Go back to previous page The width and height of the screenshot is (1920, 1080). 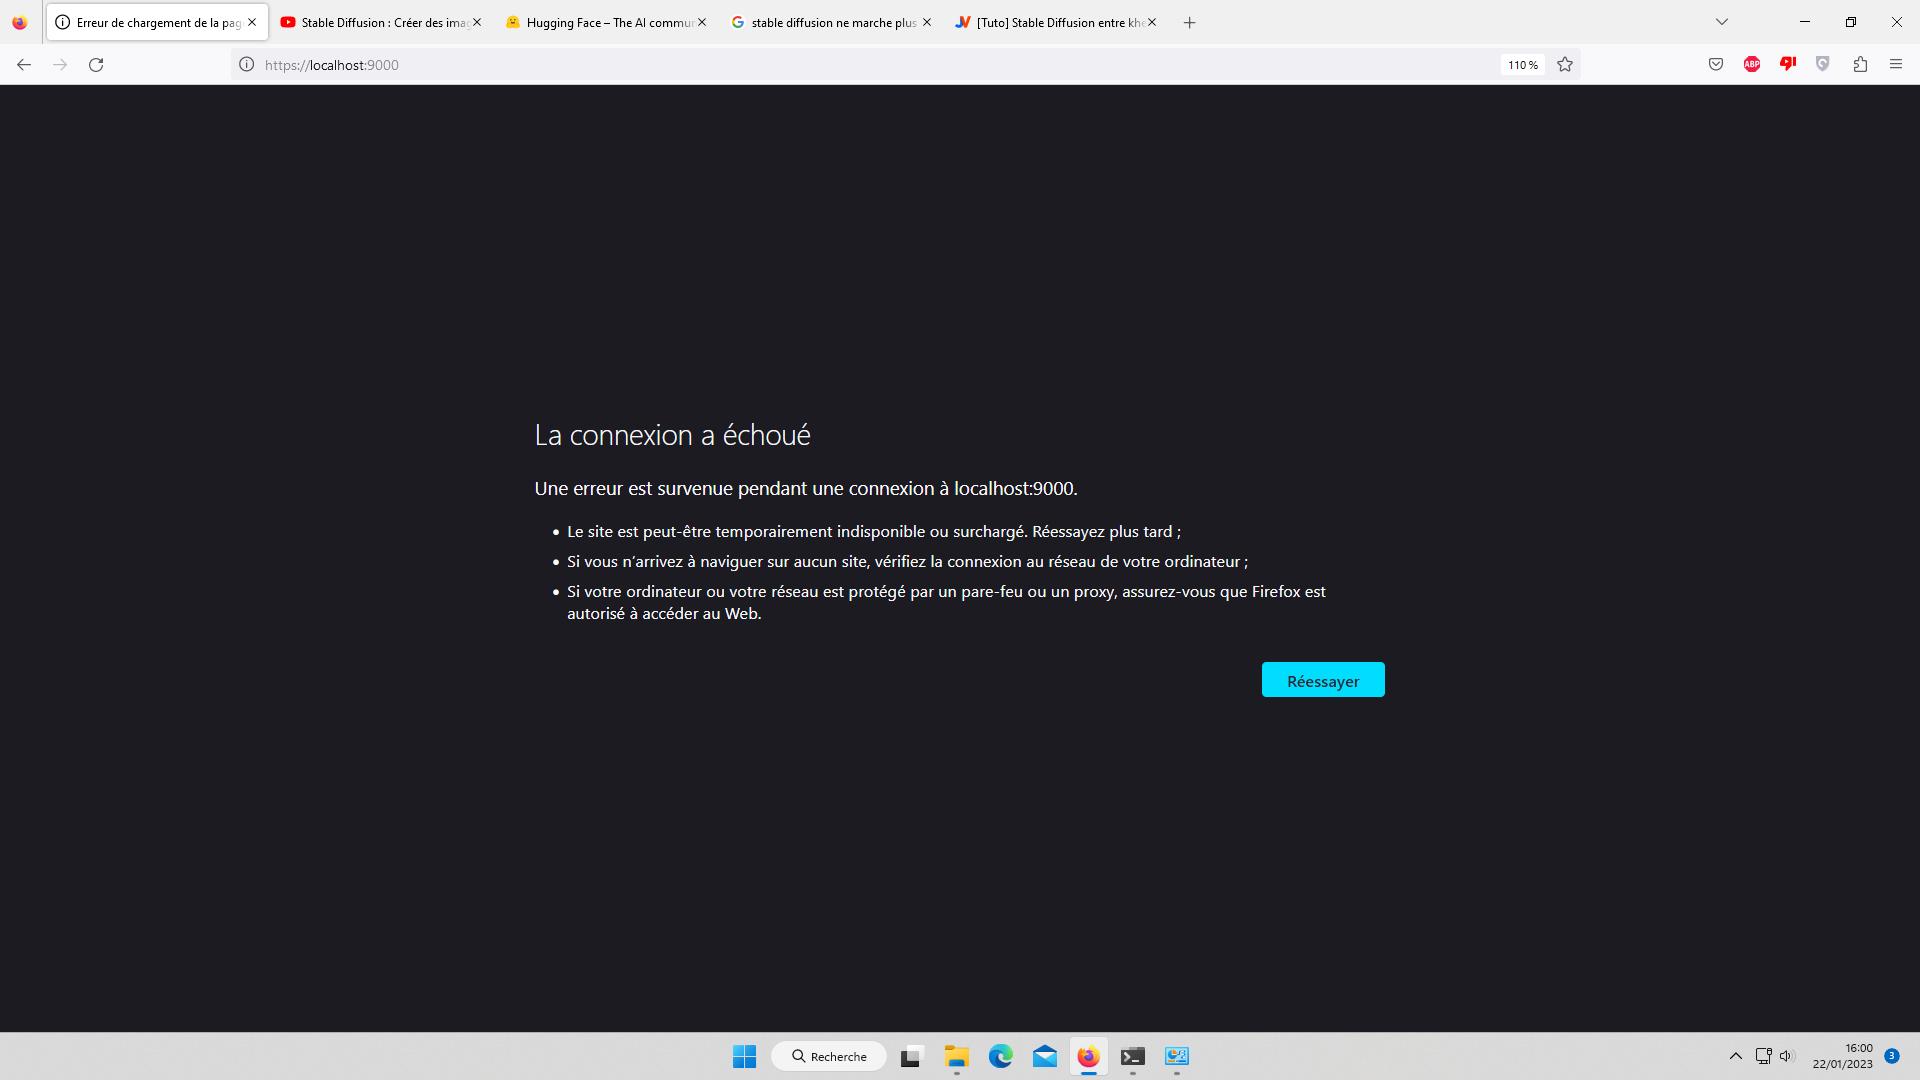[x=24, y=65]
